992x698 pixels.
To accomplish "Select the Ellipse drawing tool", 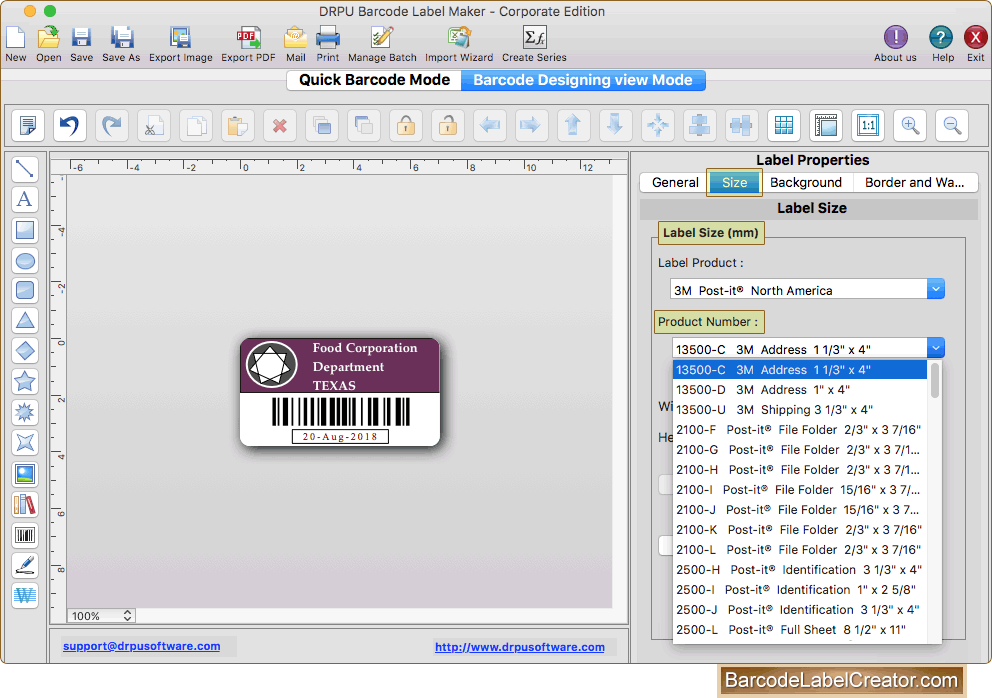I will 25,260.
